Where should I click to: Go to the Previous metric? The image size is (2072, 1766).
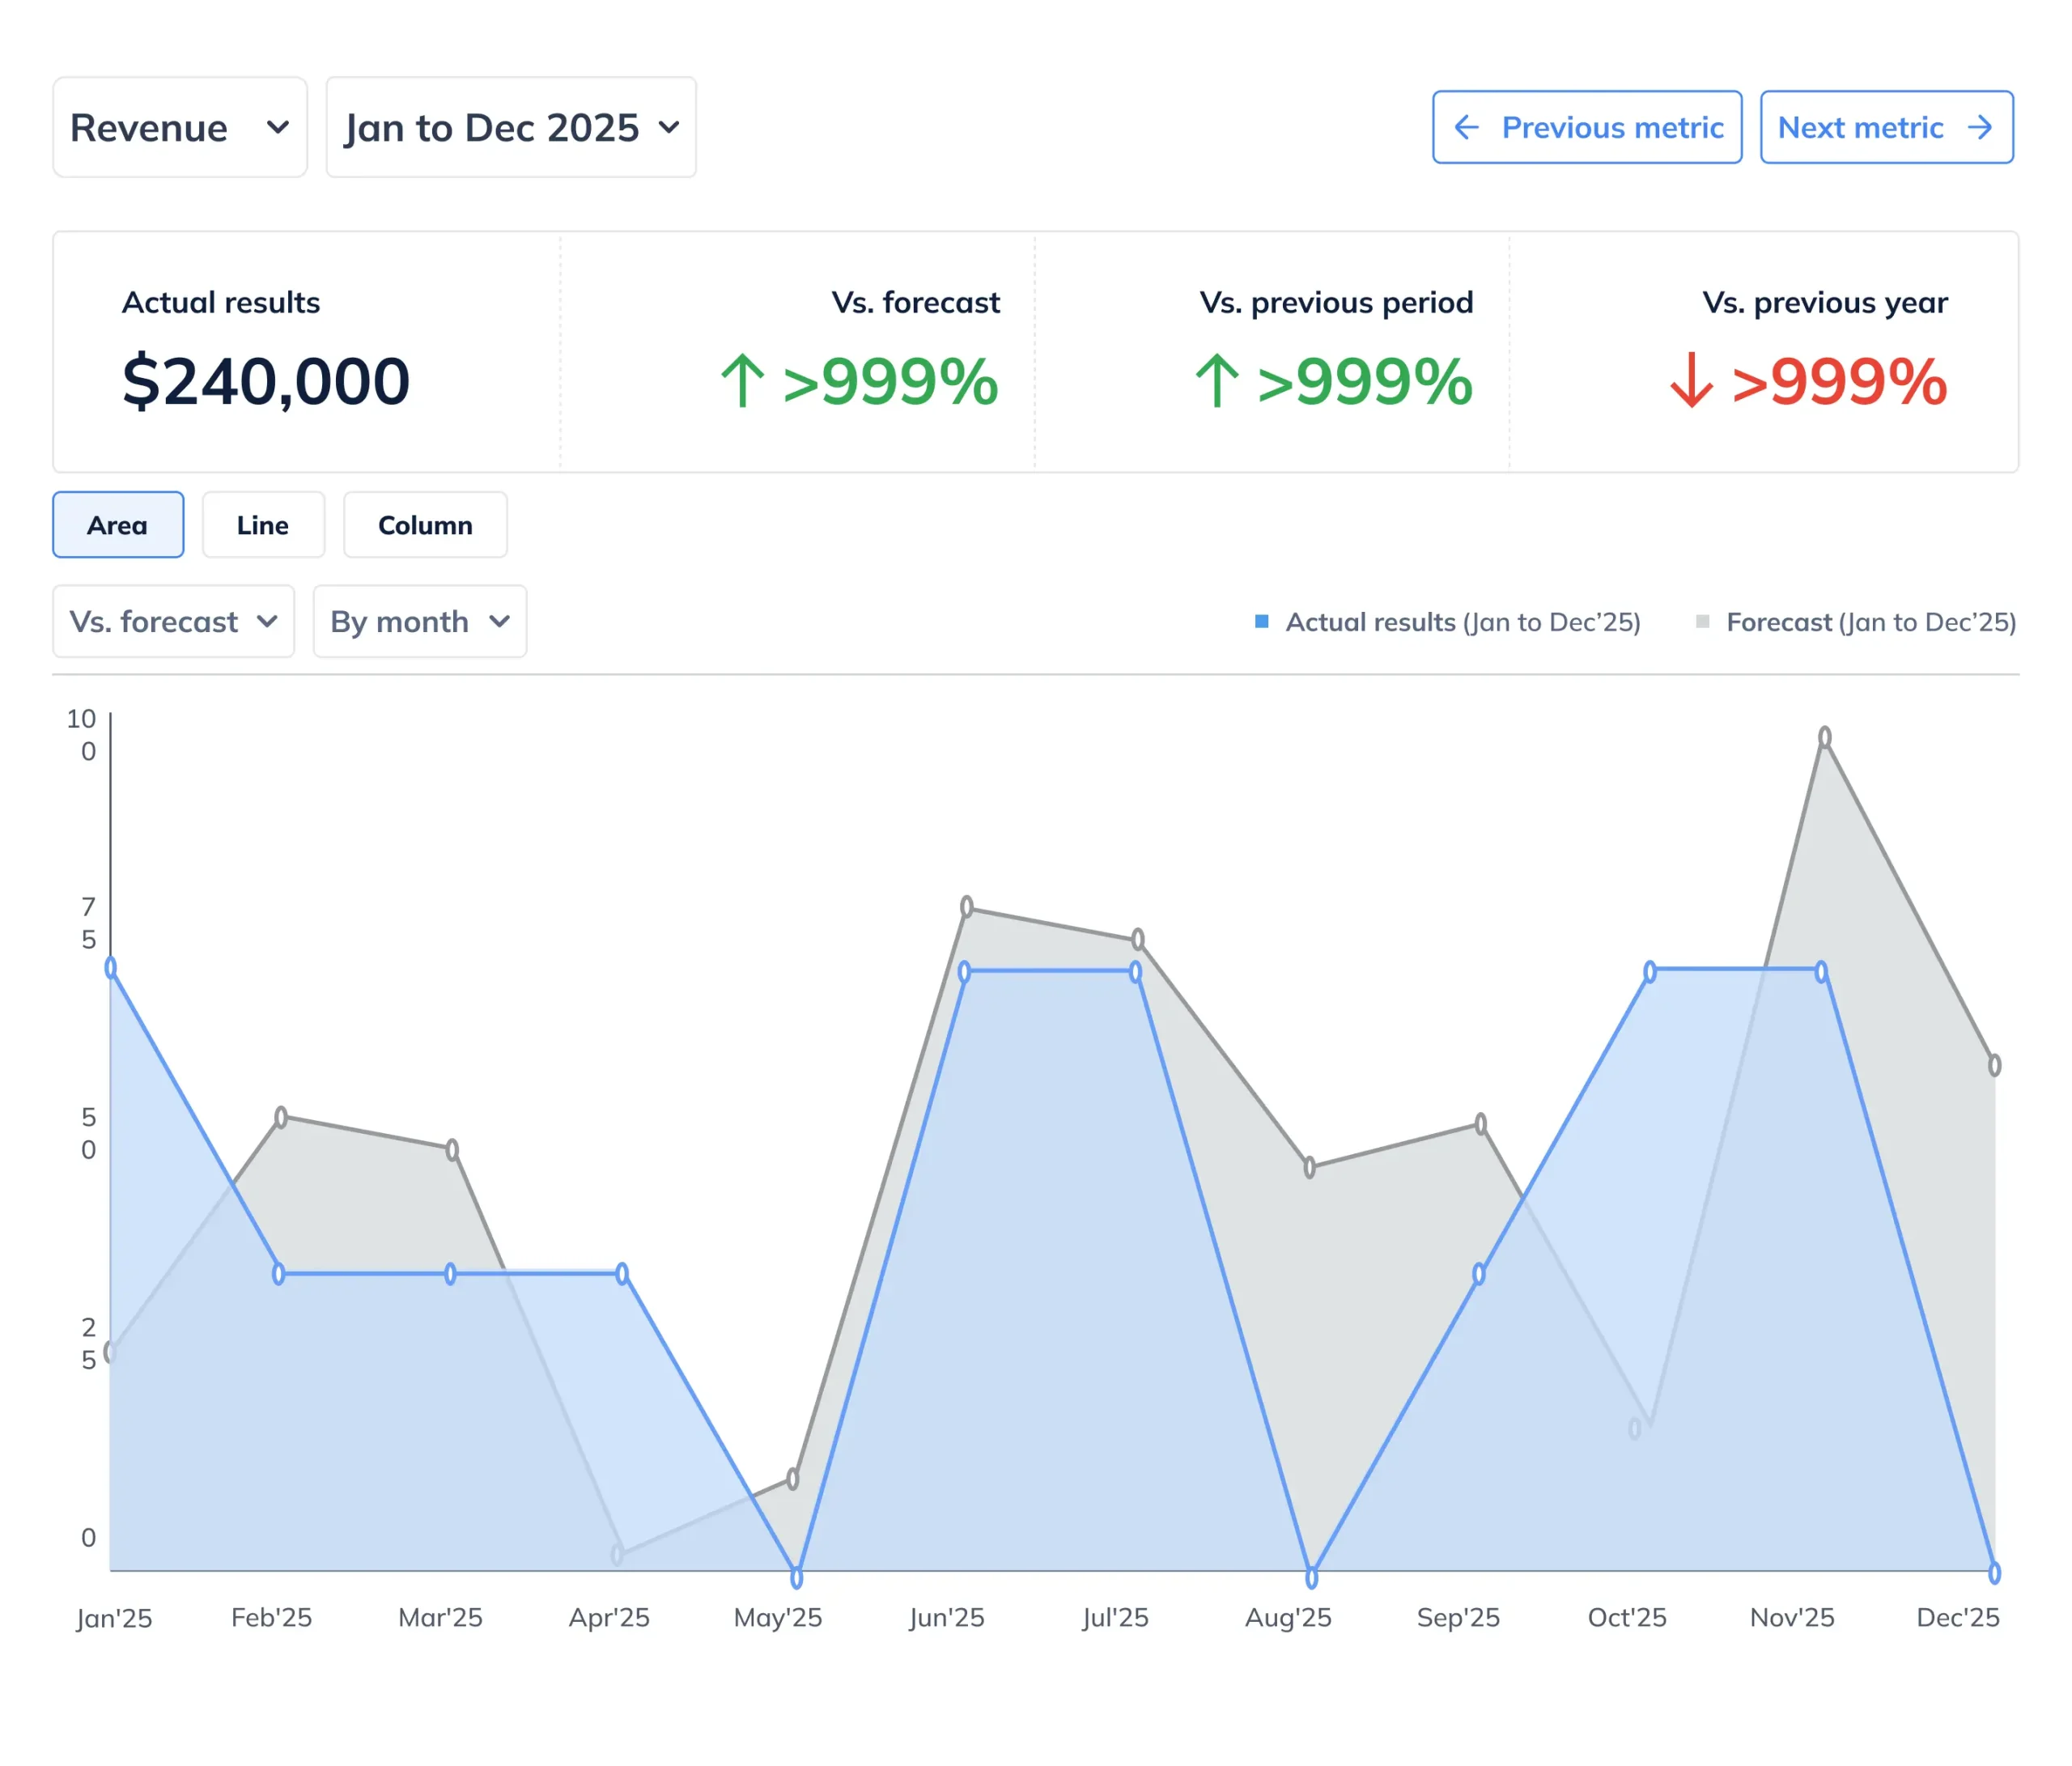coord(1587,127)
